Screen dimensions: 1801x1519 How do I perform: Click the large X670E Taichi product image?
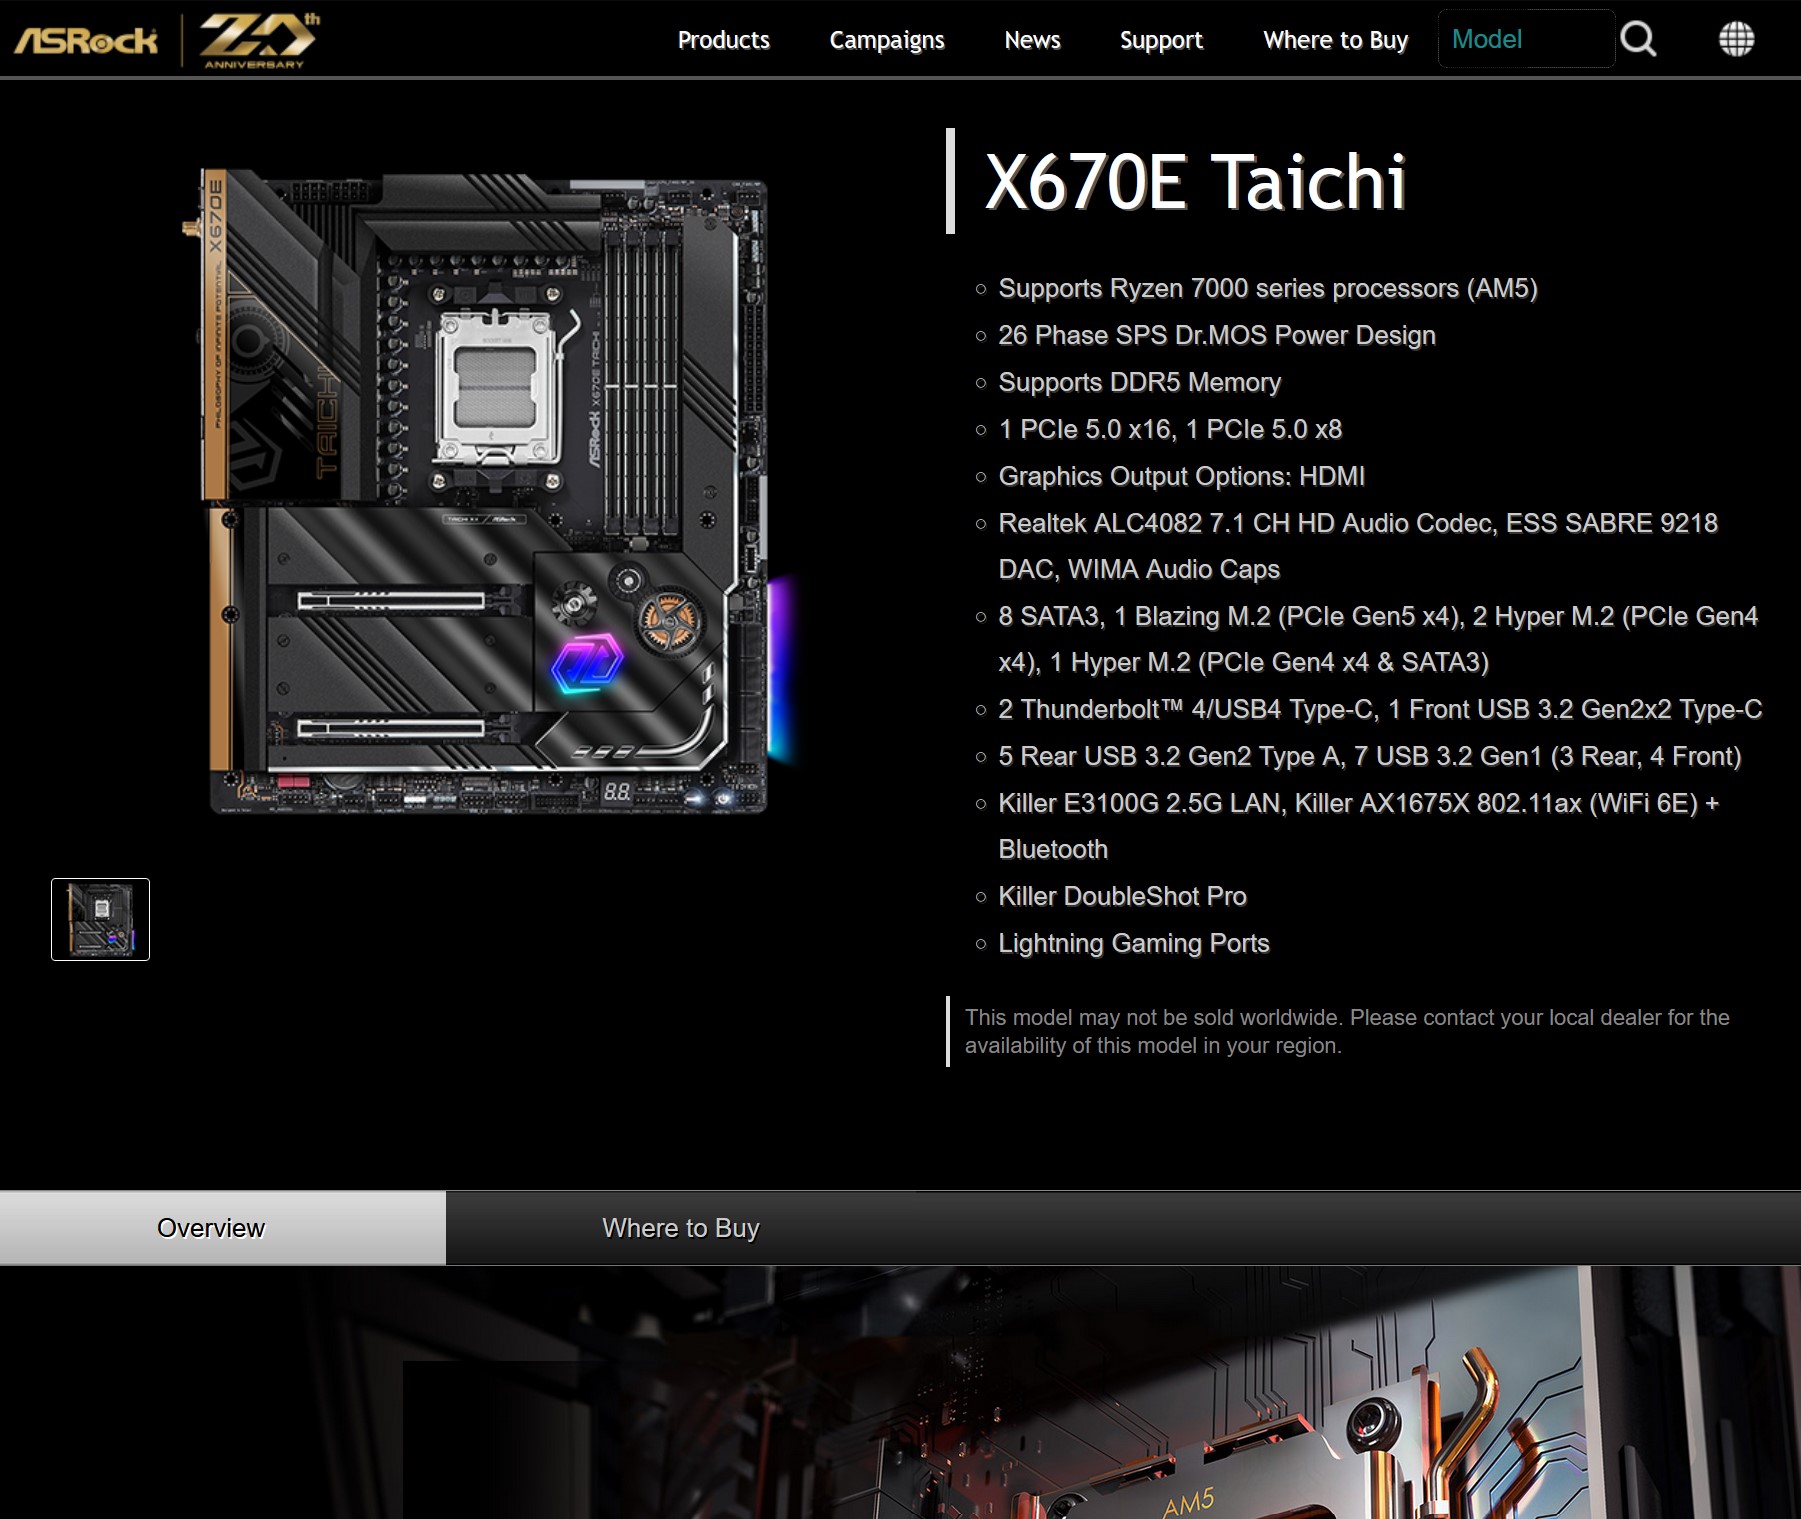pos(490,492)
